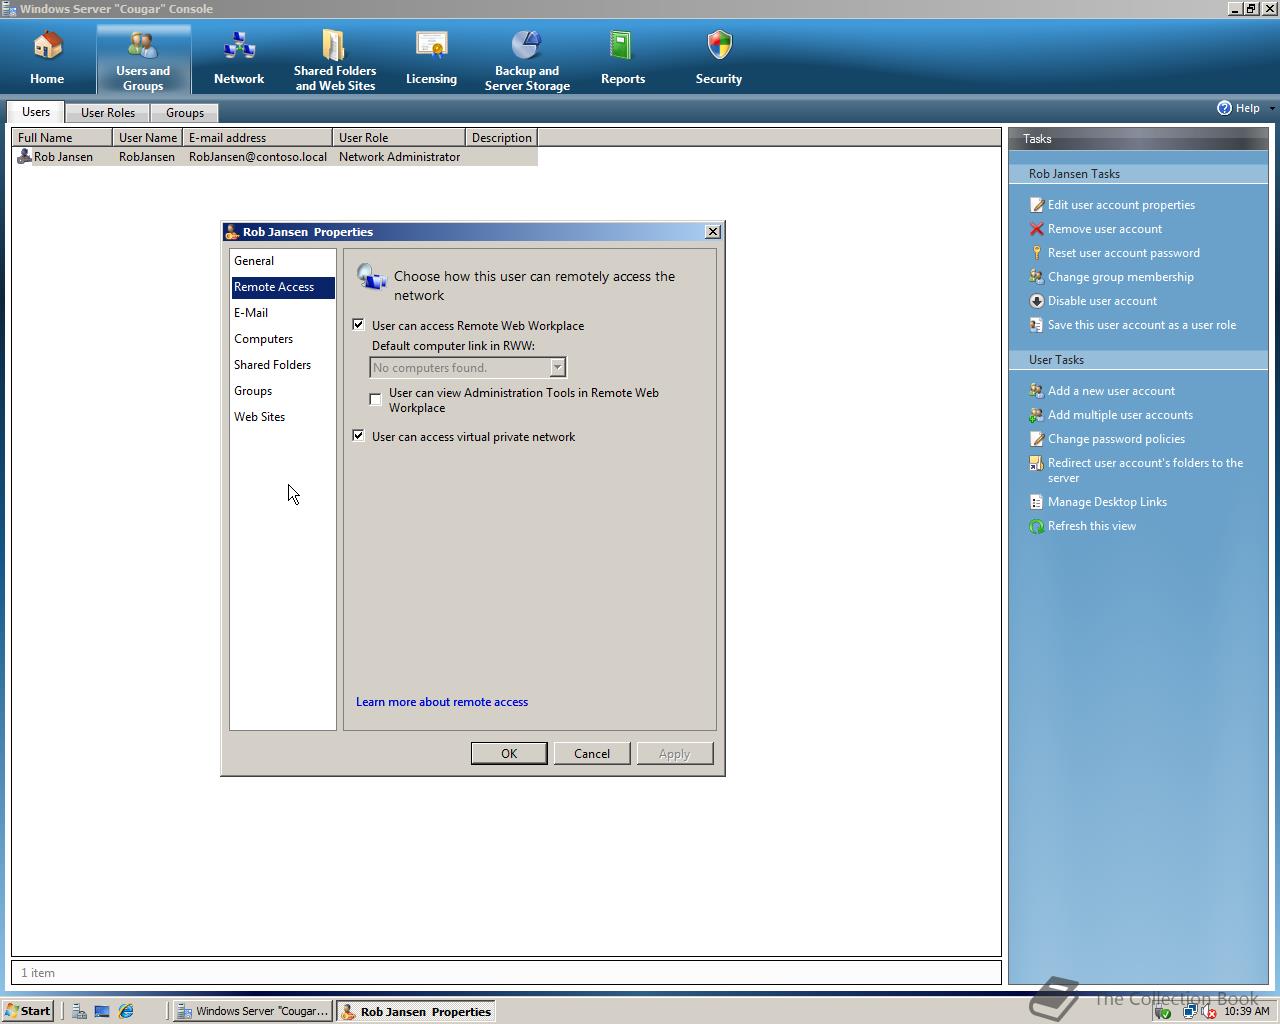Click the key icon for Reset password
Screen dimensions: 1280x1024
point(1037,253)
